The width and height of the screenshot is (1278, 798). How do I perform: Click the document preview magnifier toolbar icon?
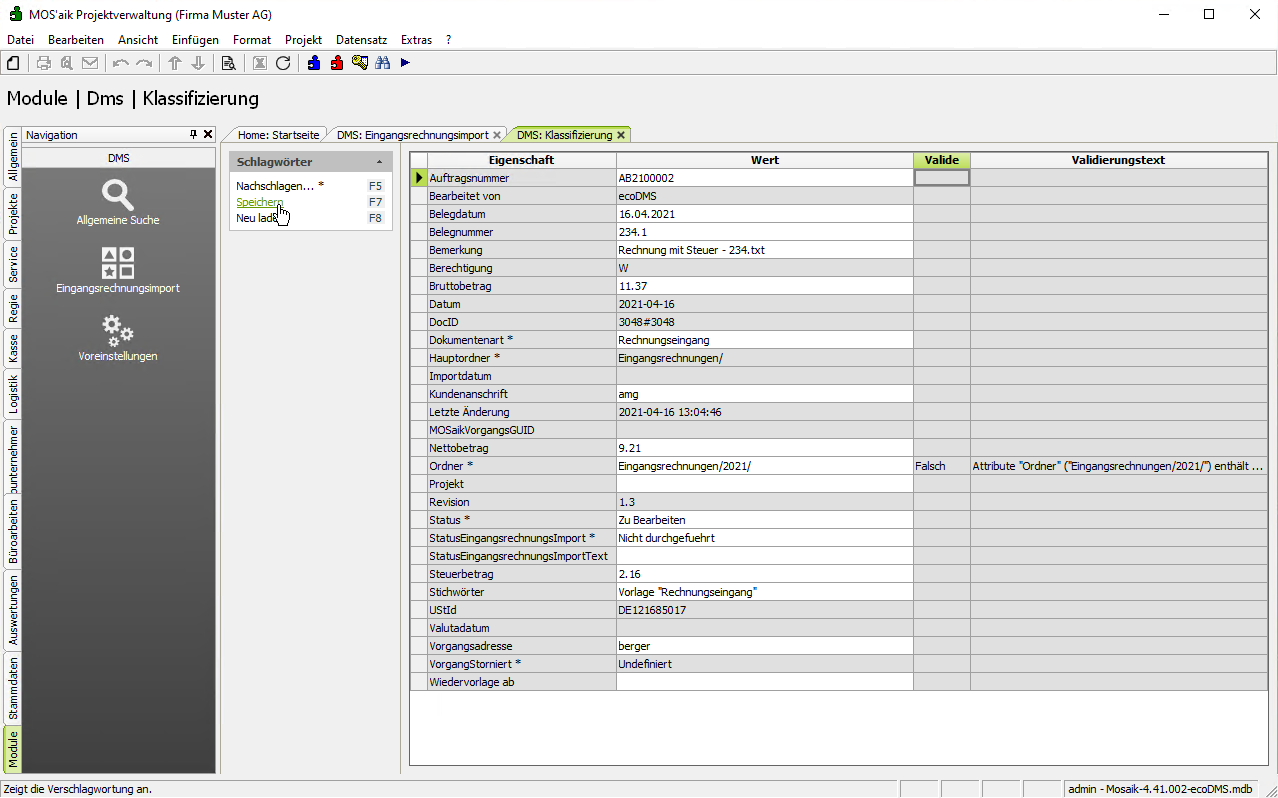coord(228,63)
